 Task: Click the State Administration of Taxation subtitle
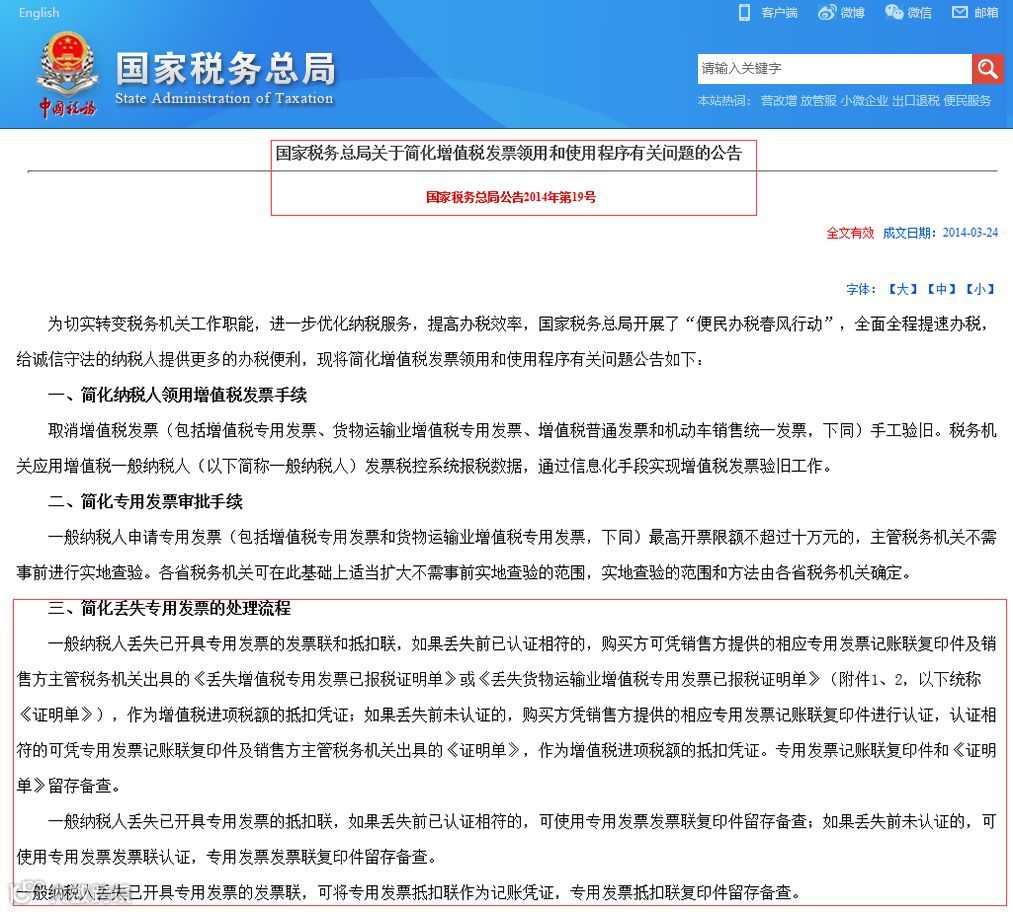pyautogui.click(x=224, y=98)
